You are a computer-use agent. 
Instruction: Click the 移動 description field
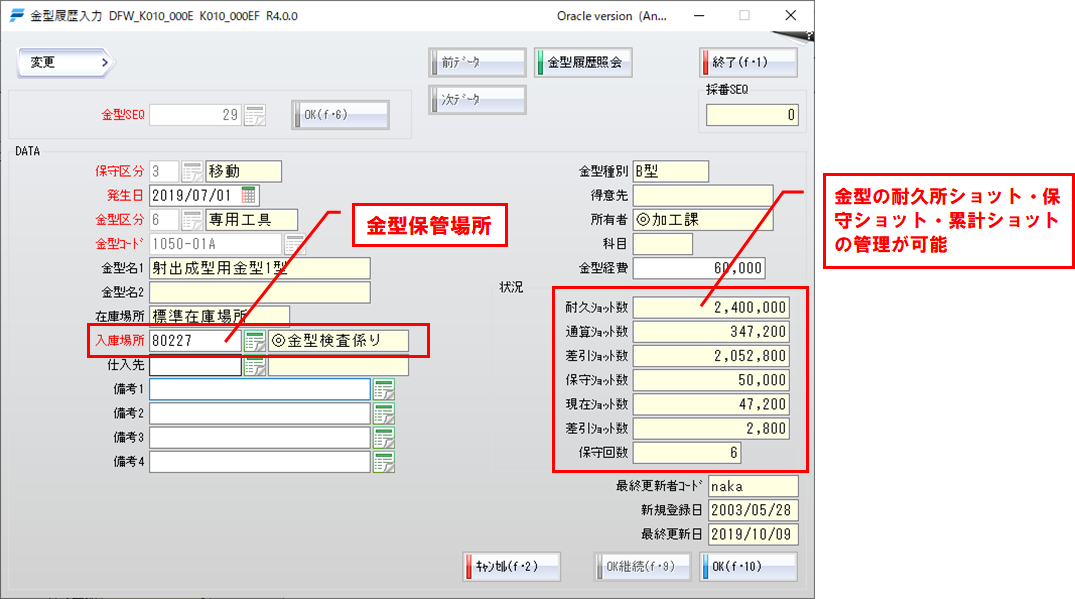[243, 171]
